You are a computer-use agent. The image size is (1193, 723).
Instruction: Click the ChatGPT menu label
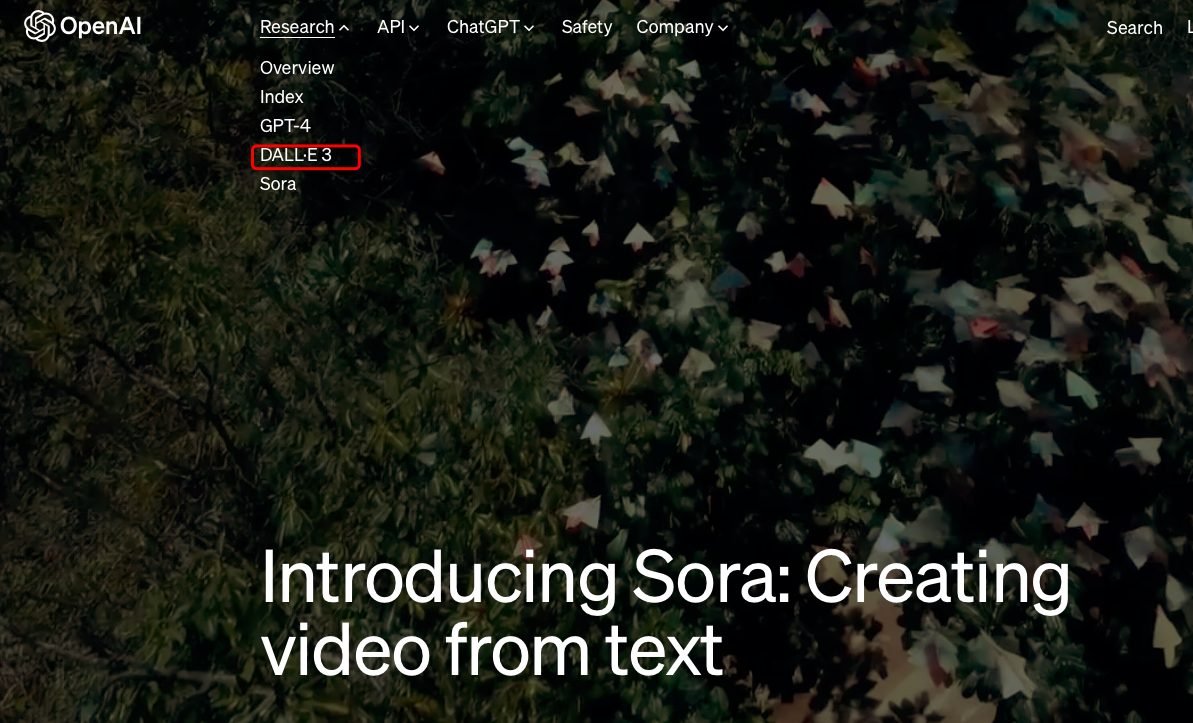483,27
